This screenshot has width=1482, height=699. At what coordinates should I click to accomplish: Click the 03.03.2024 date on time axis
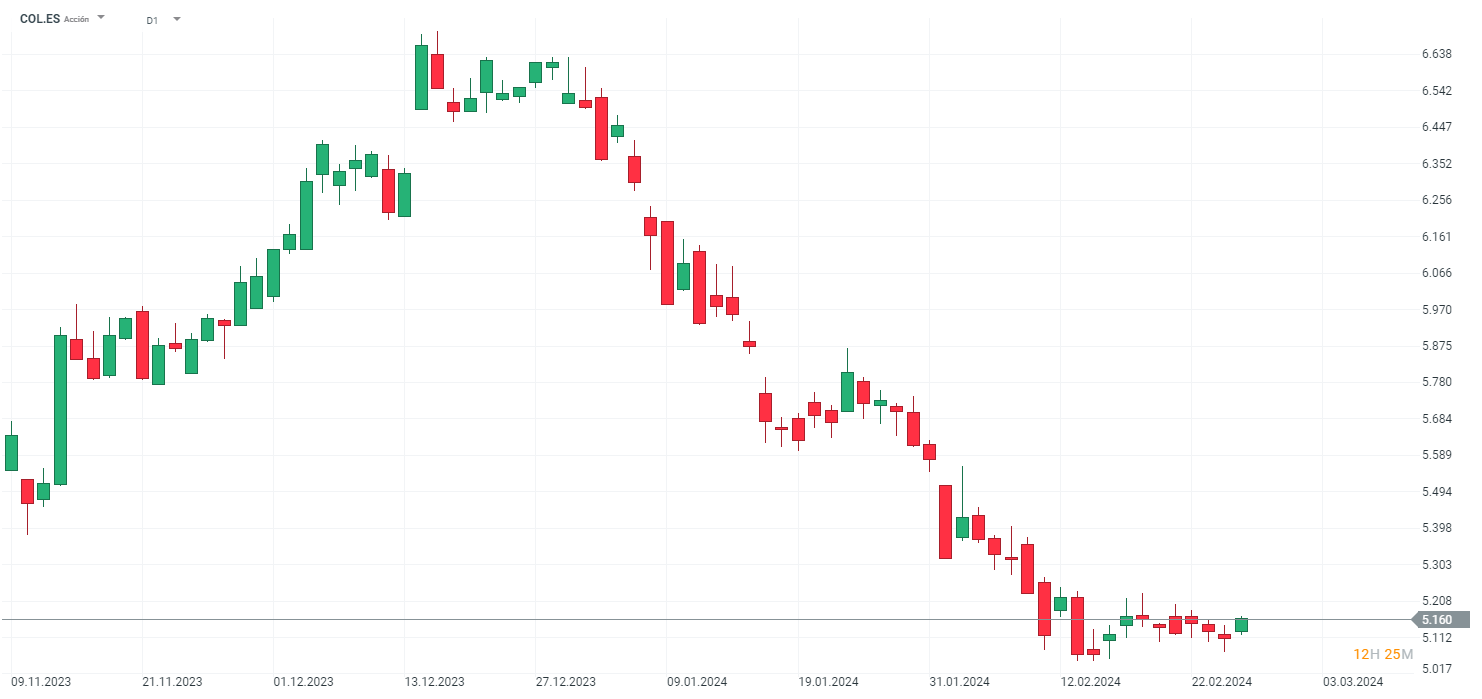point(1354,682)
